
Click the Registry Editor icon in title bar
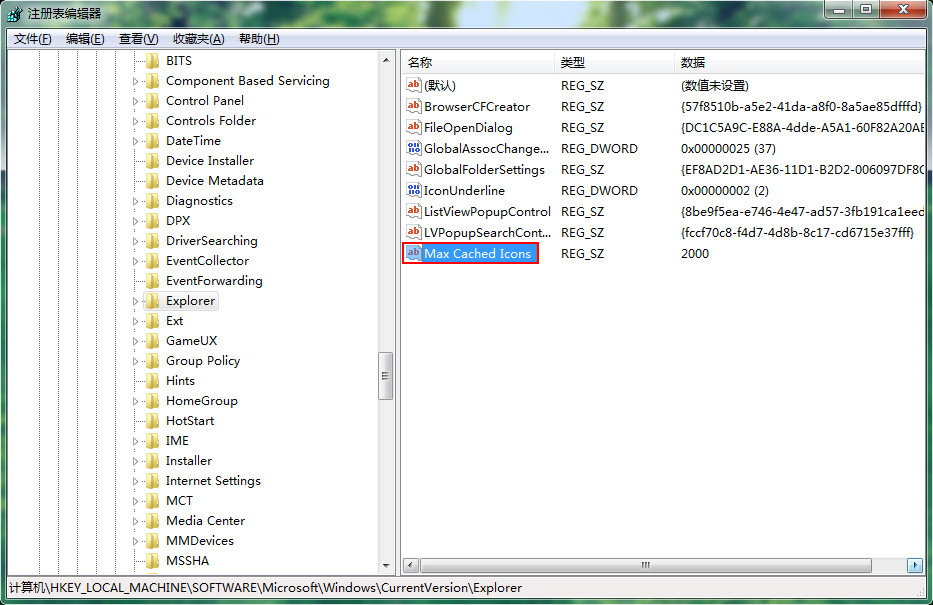[14, 13]
